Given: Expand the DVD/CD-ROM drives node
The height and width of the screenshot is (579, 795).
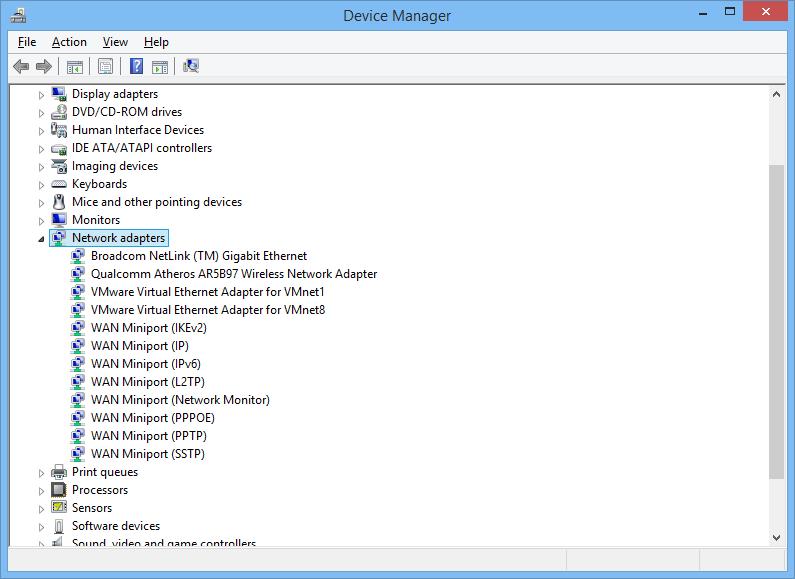Looking at the screenshot, I should [x=41, y=113].
